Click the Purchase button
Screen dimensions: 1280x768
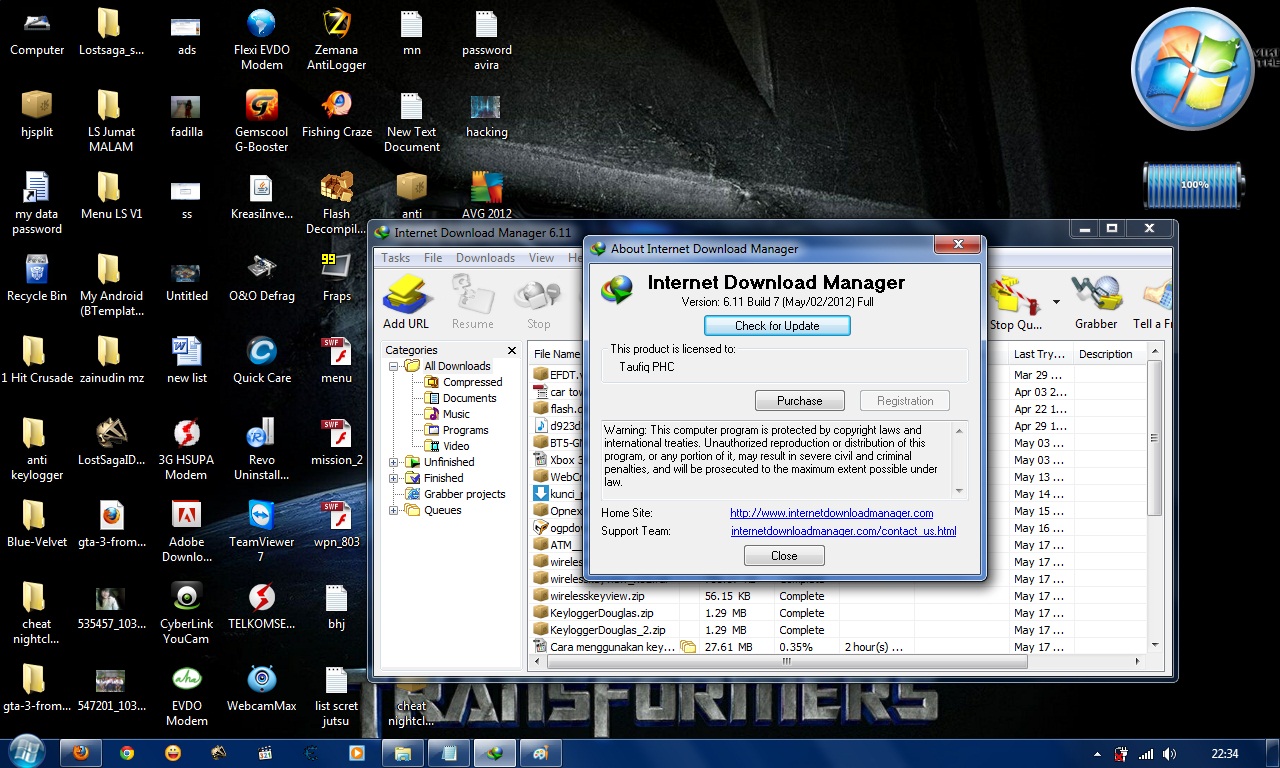click(x=800, y=401)
